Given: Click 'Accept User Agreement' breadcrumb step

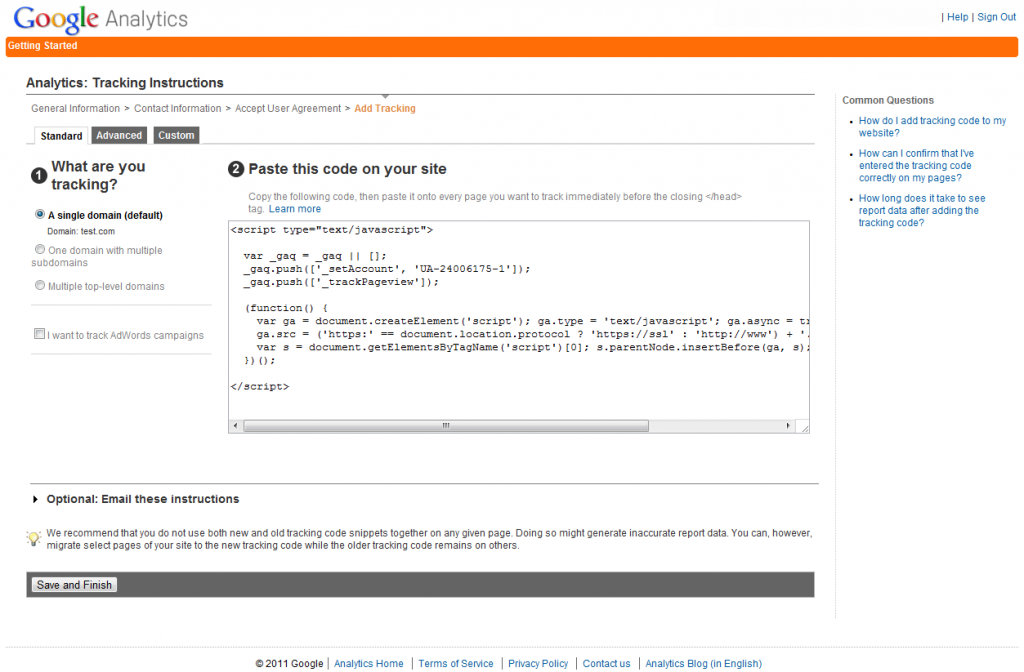Looking at the screenshot, I should coord(288,108).
